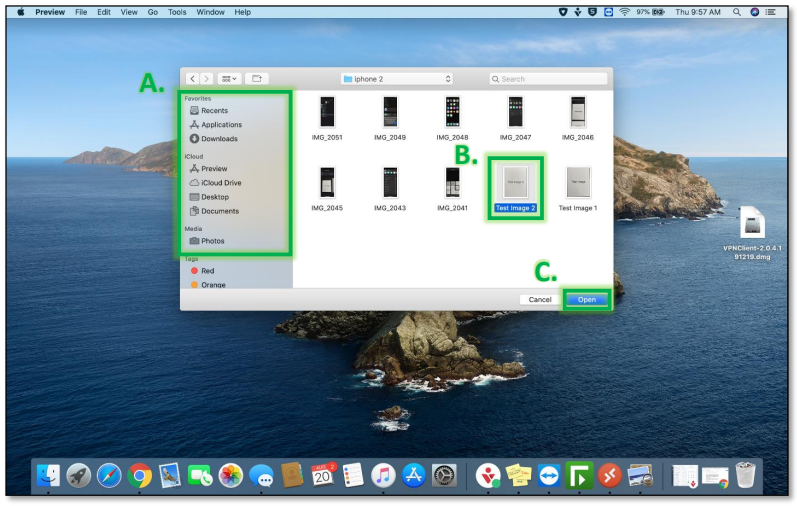Screen dimensions: 797x506
Task: Click into the Search field
Action: 550,78
